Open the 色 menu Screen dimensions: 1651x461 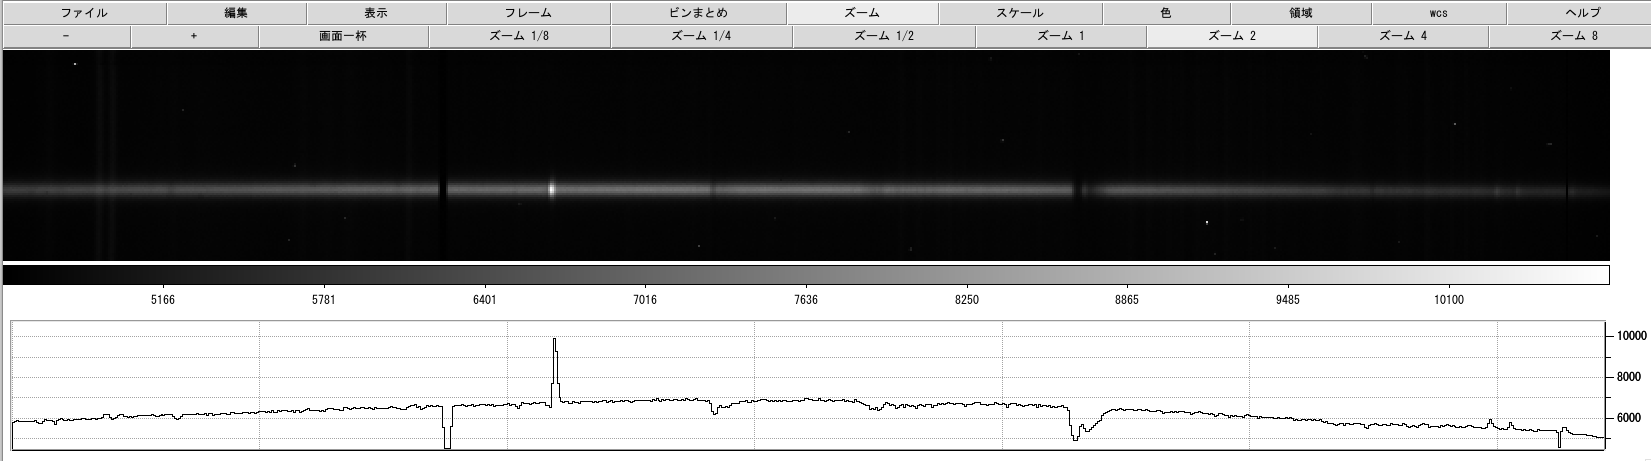tap(1166, 13)
